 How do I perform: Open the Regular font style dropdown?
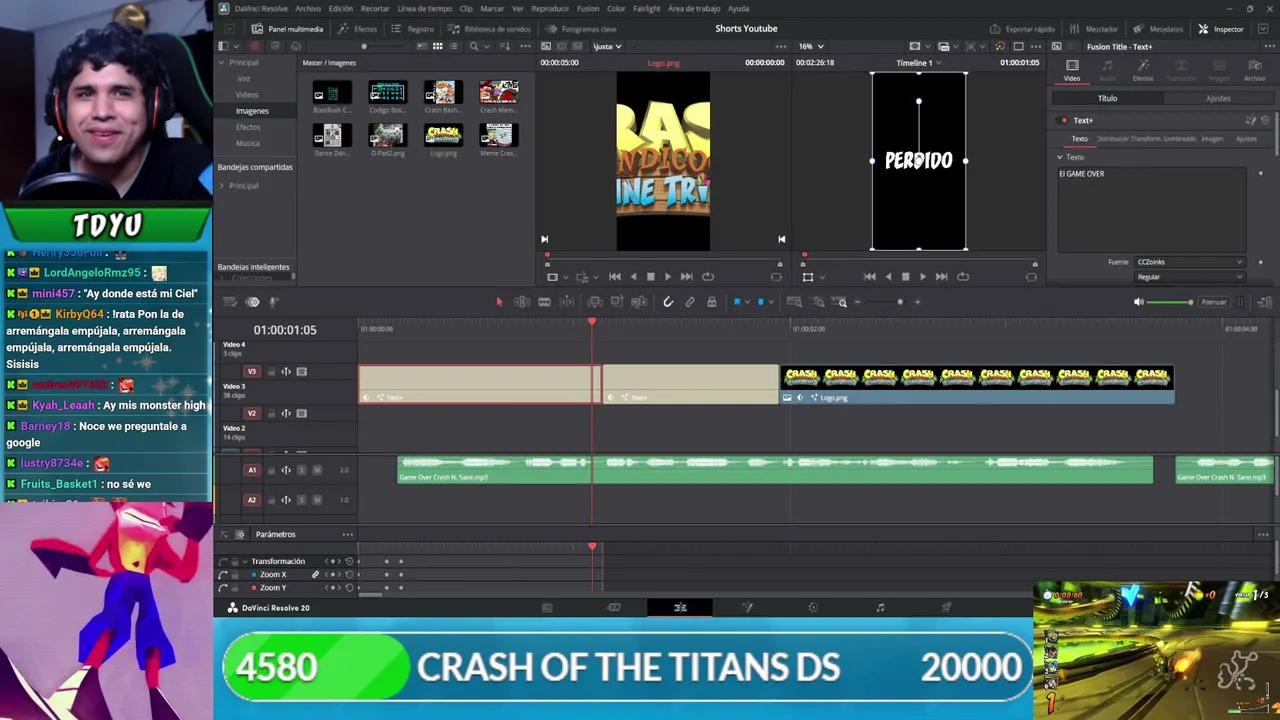pyautogui.click(x=1190, y=277)
